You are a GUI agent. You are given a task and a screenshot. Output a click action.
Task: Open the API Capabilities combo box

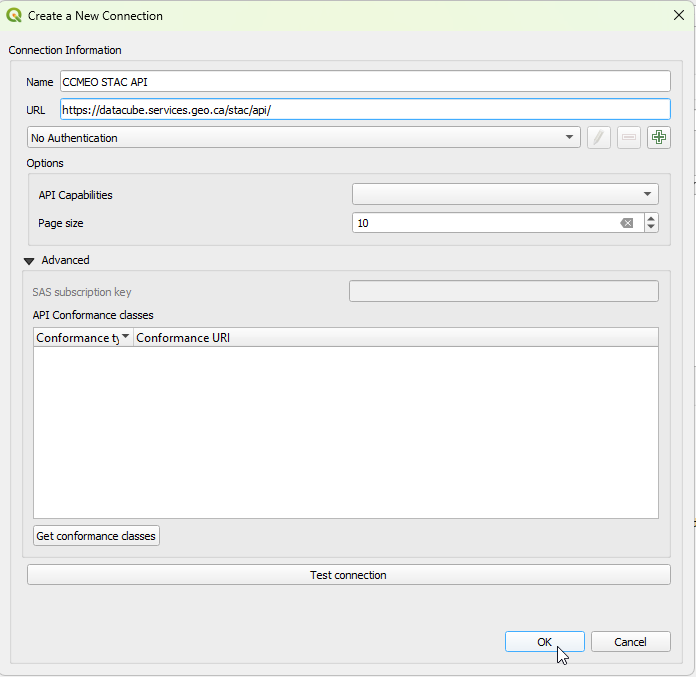505,195
